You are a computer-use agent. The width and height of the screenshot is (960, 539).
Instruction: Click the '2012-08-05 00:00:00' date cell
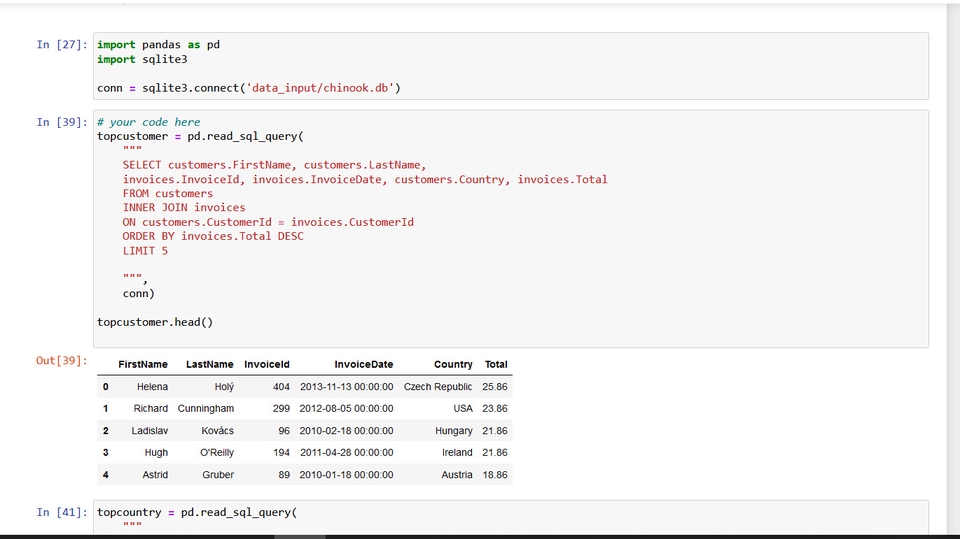[347, 409]
